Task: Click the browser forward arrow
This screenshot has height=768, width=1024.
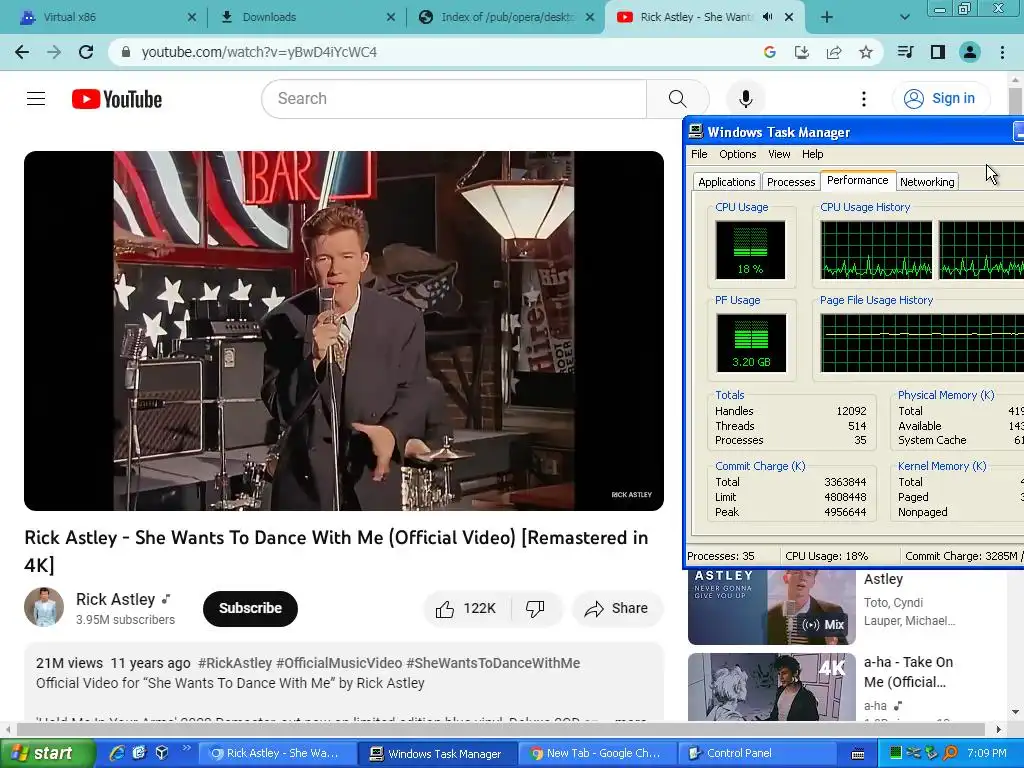Action: pyautogui.click(x=54, y=52)
